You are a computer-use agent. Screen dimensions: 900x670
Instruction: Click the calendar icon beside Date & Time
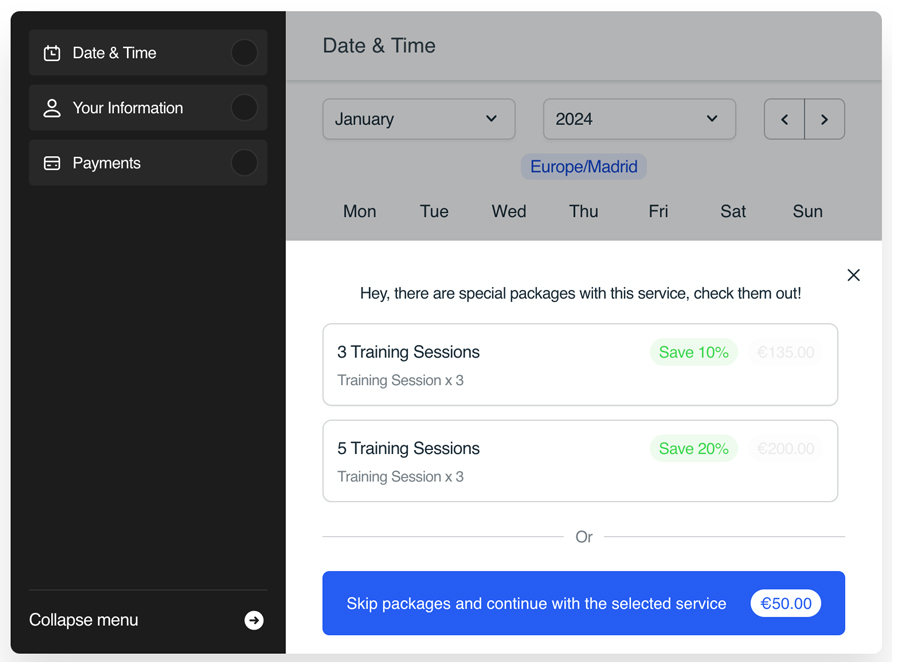(x=52, y=53)
